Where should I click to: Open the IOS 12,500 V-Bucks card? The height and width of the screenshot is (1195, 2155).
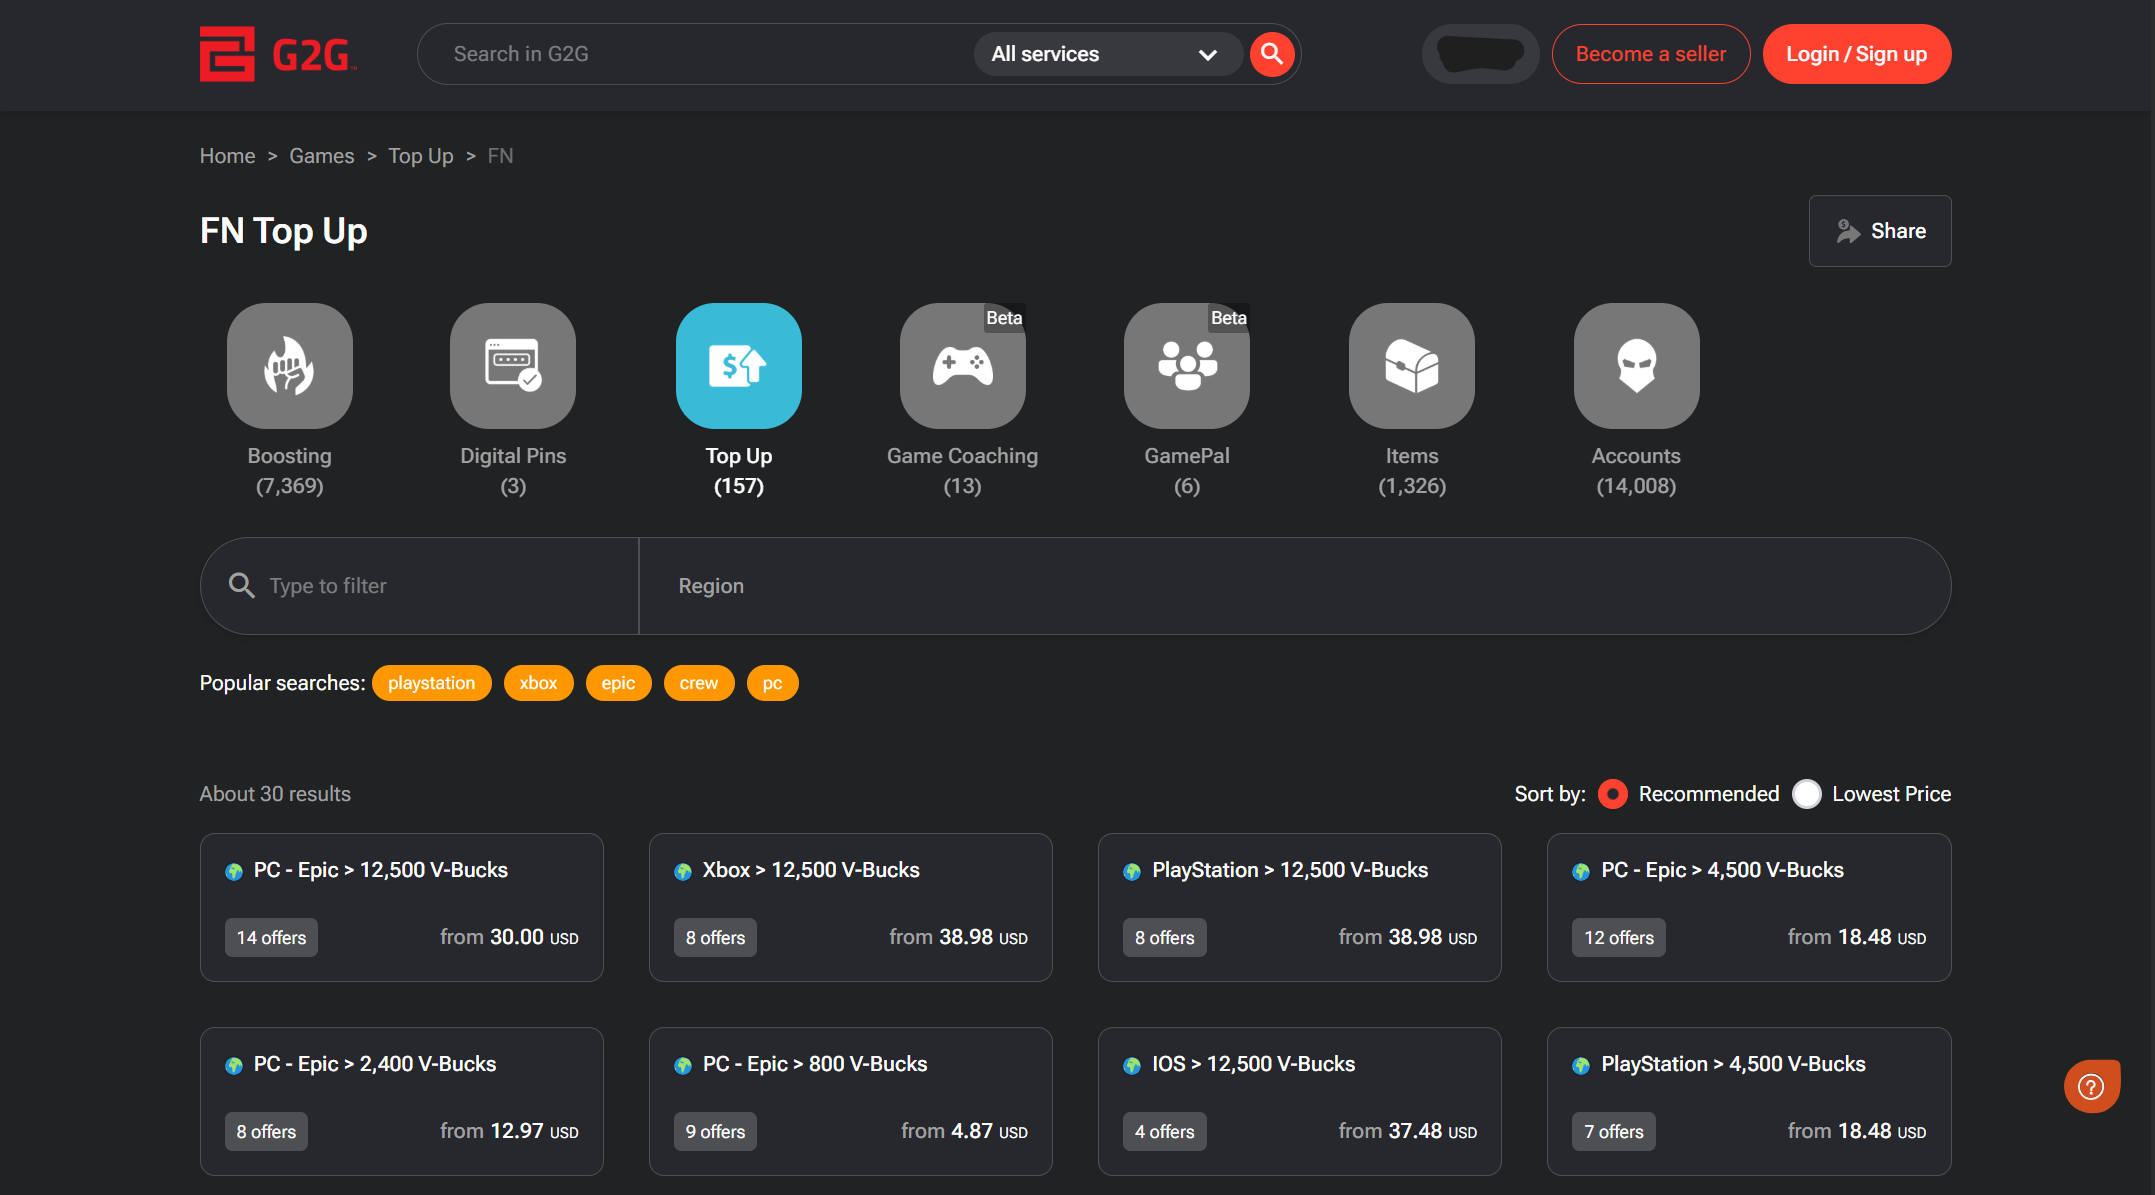(x=1300, y=1101)
